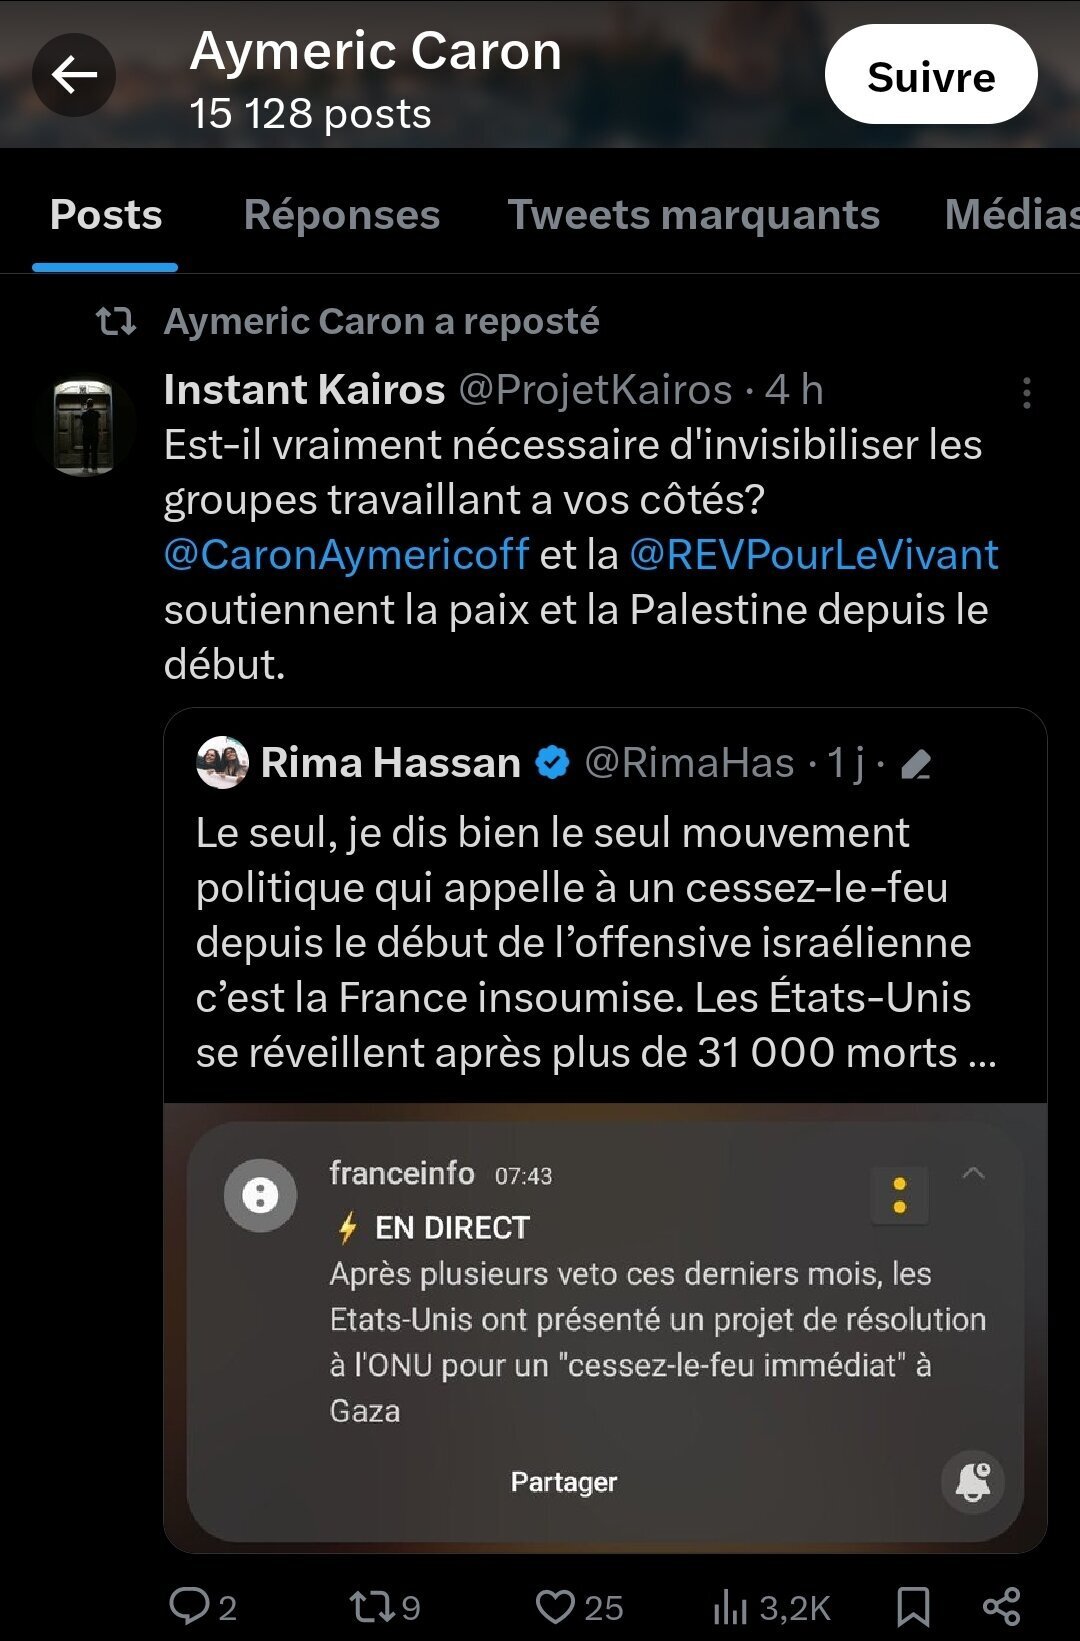1080x1641 pixels.
Task: Open three-dot menu on Instant Kairos post
Action: [x=1027, y=393]
